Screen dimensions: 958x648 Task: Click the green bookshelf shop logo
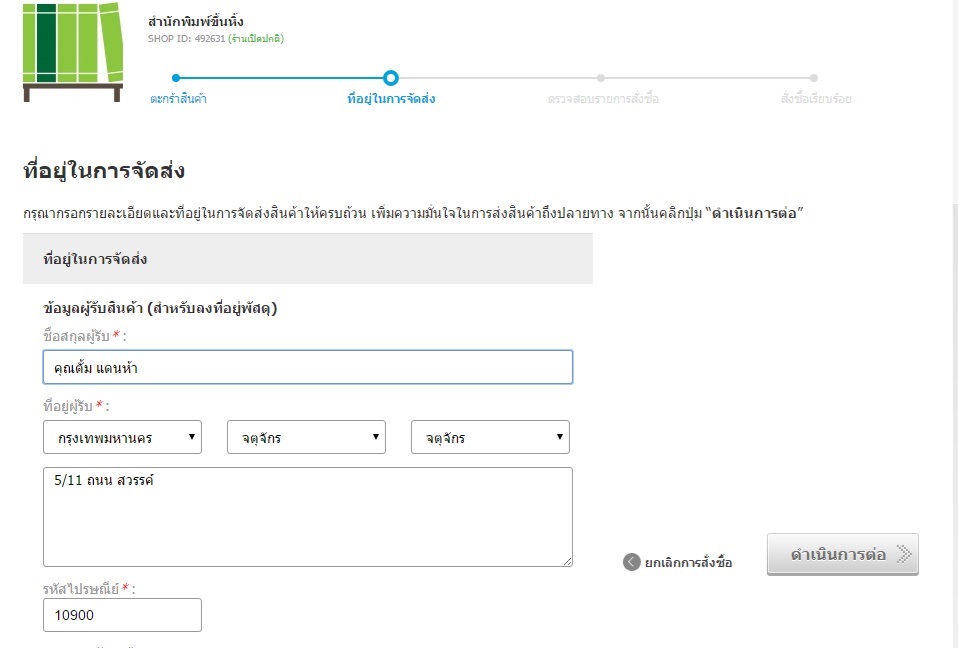click(72, 51)
